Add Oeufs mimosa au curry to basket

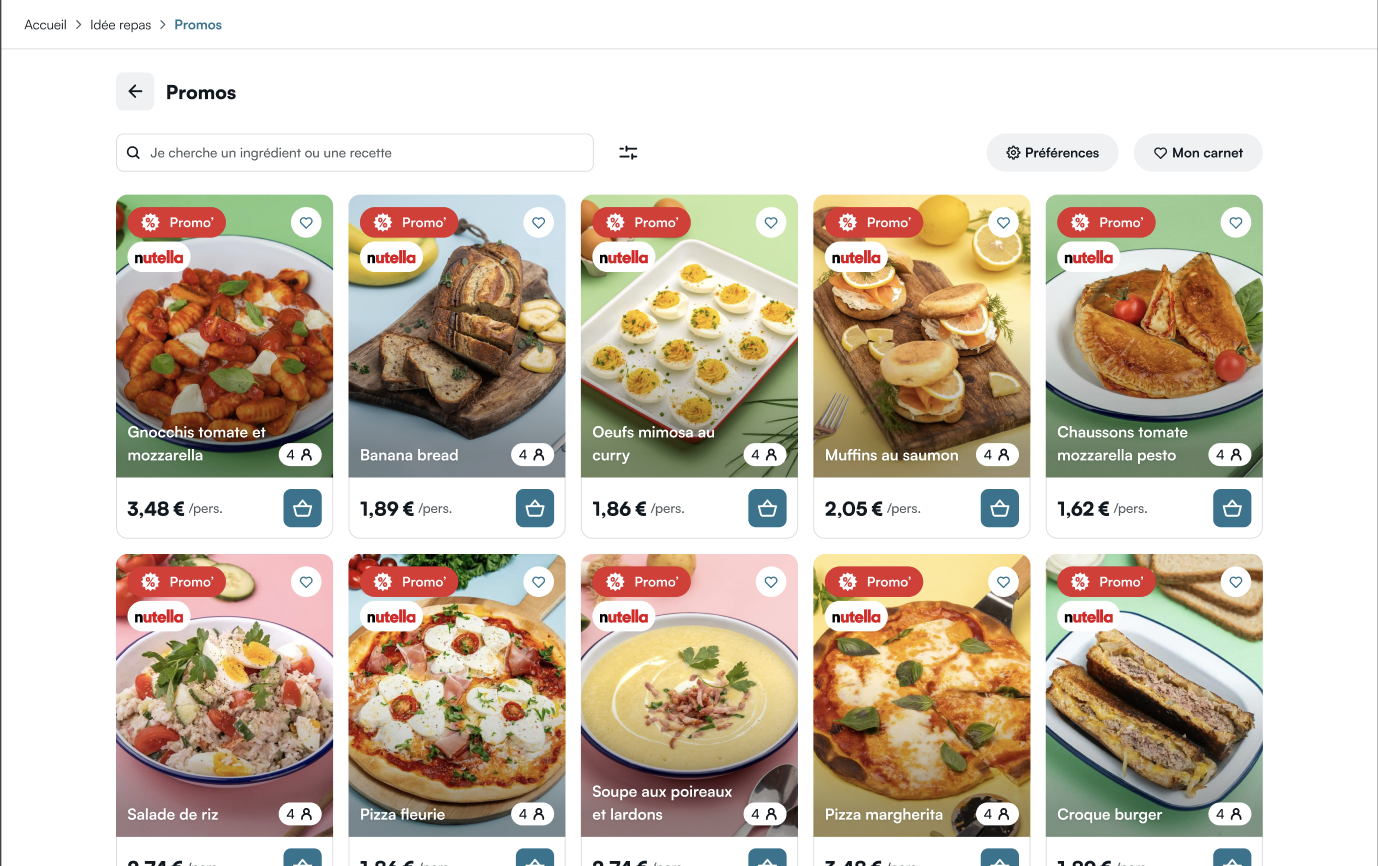tap(767, 508)
